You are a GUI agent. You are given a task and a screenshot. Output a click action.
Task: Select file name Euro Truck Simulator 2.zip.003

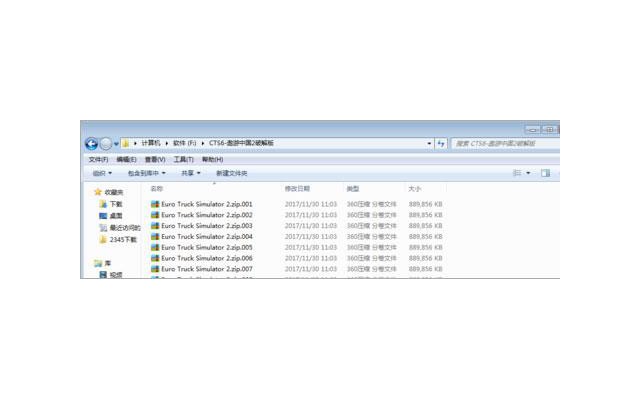[207, 226]
